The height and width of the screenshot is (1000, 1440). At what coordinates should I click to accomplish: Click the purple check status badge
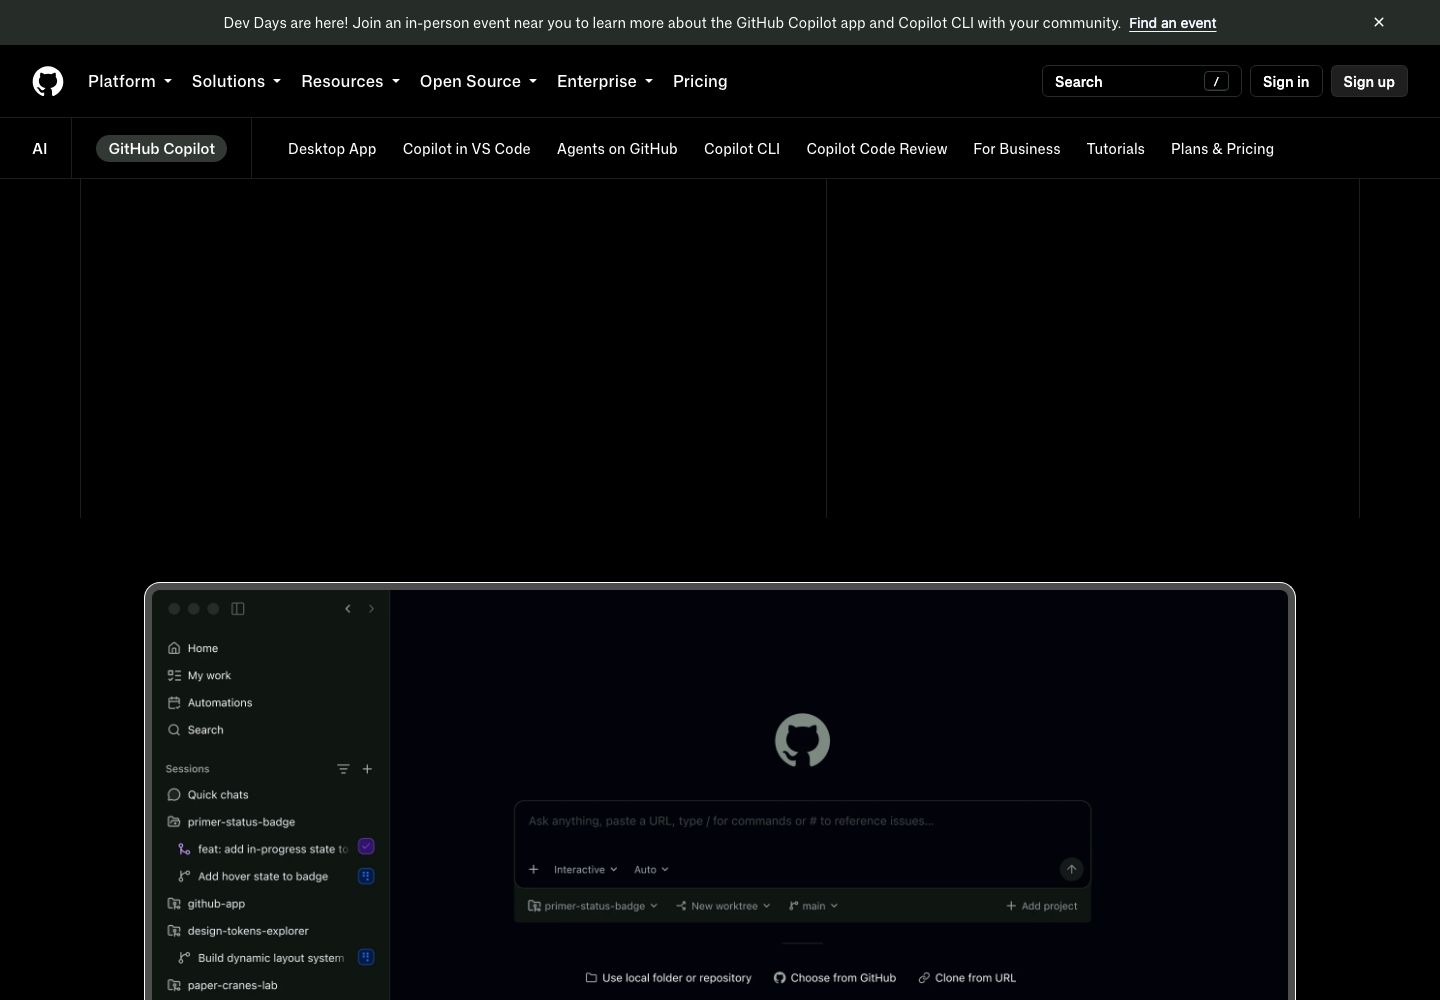(366, 847)
